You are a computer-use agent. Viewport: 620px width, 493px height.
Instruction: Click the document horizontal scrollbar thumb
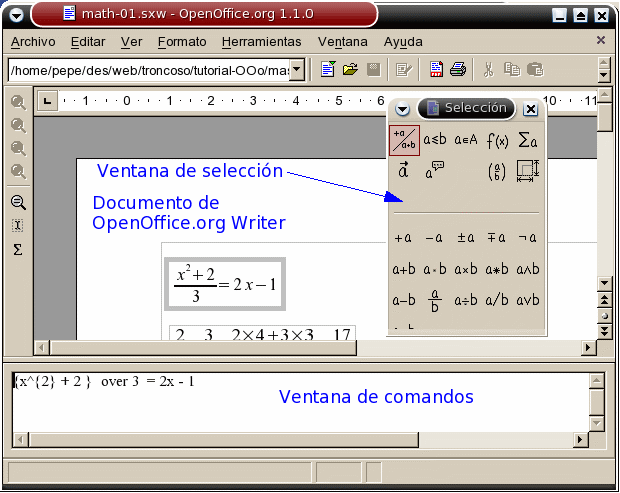[203, 348]
